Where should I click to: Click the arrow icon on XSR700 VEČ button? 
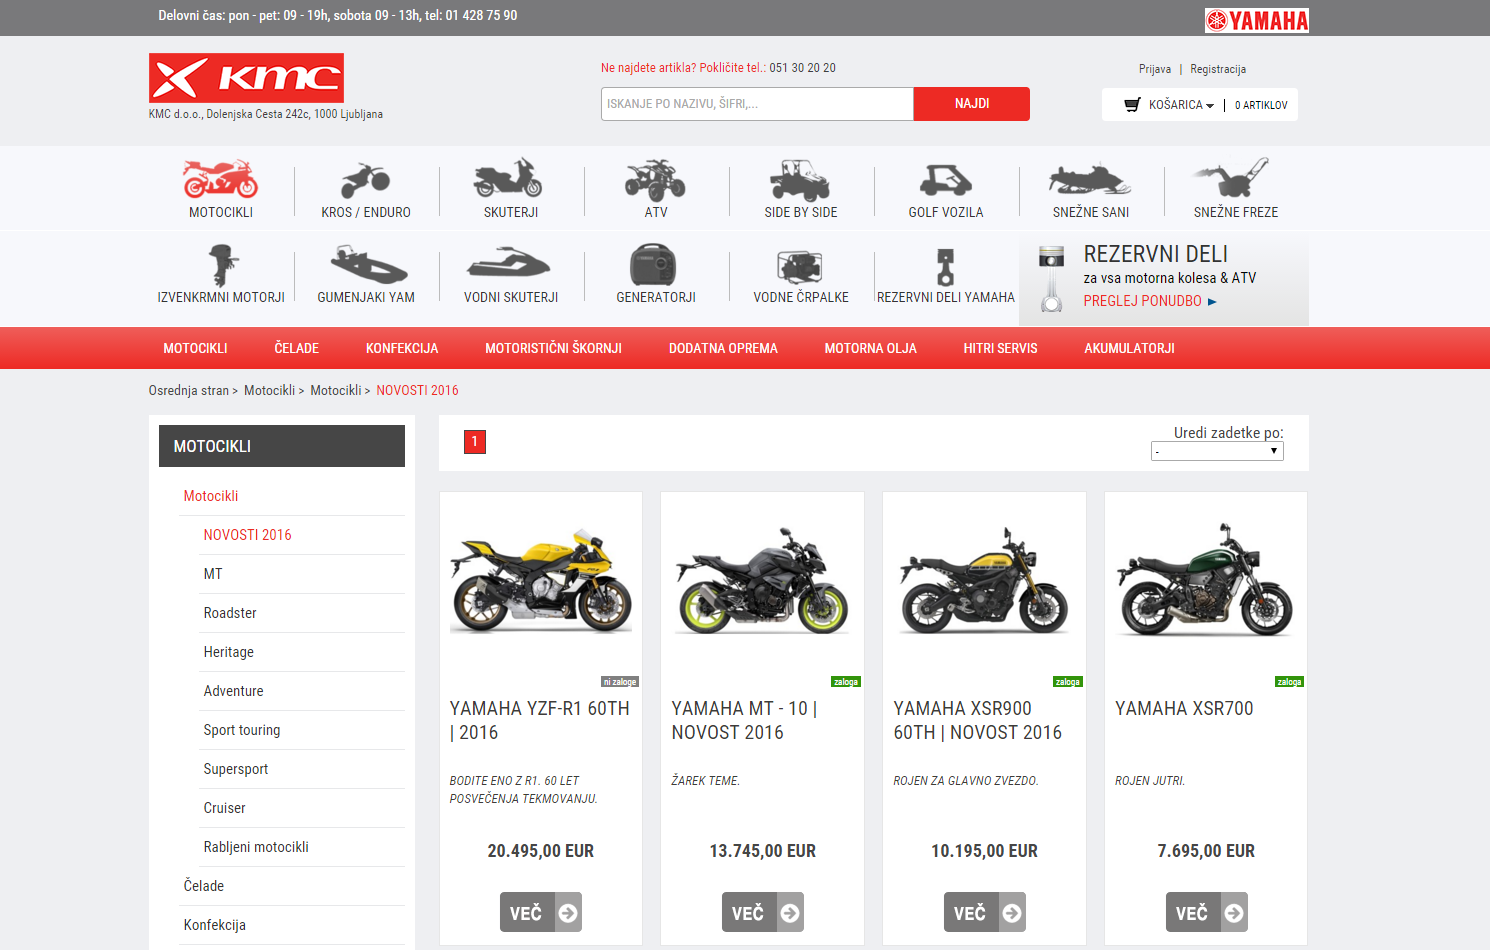click(1234, 913)
